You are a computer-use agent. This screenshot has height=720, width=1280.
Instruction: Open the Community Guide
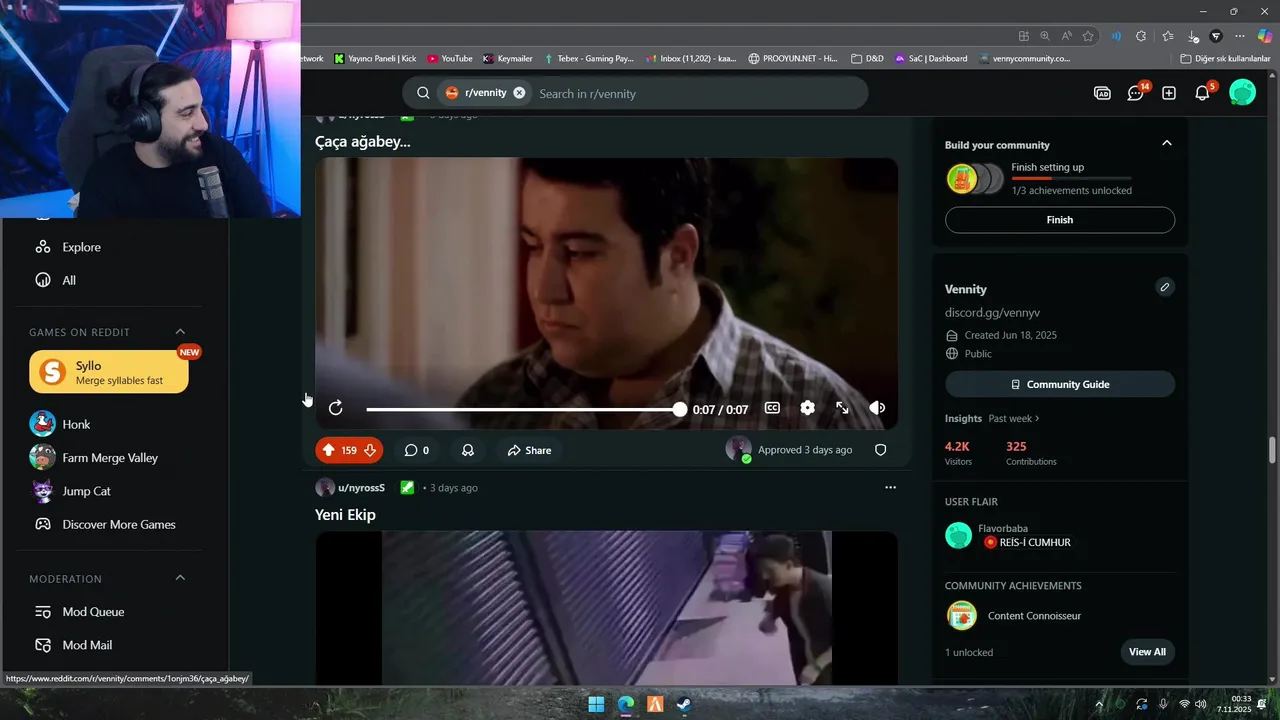click(x=1060, y=384)
